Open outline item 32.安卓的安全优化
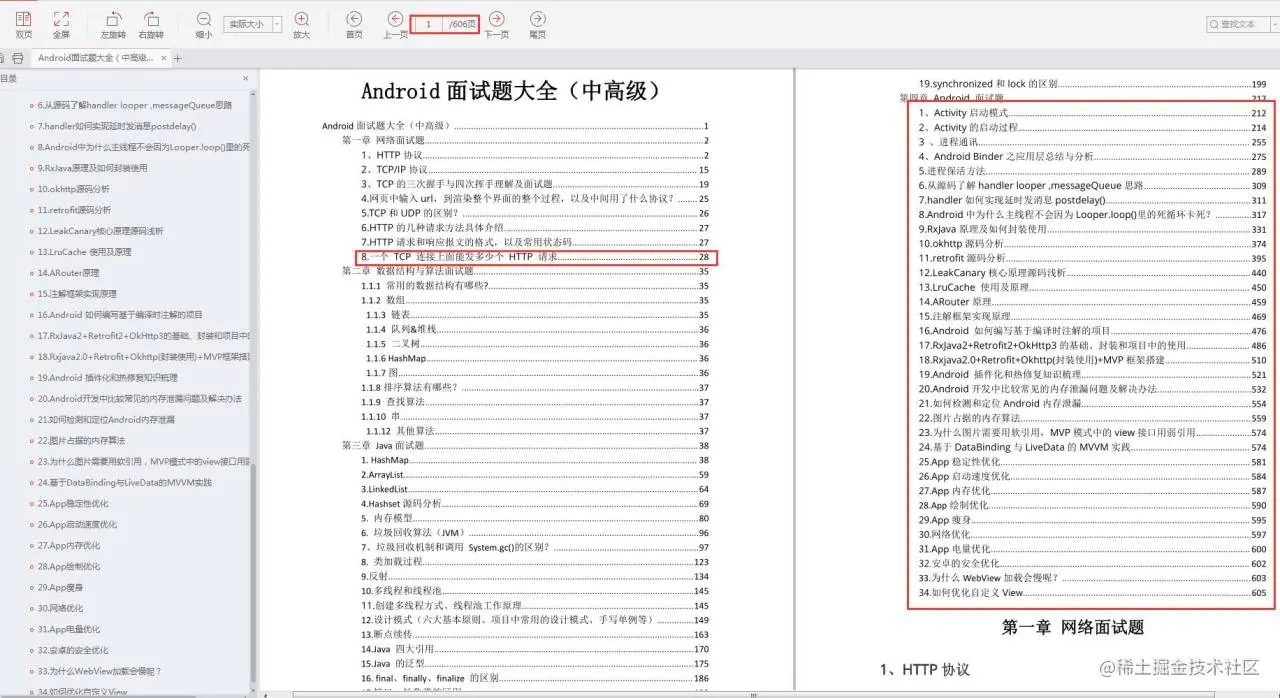This screenshot has height=698, width=1280. [x=72, y=651]
